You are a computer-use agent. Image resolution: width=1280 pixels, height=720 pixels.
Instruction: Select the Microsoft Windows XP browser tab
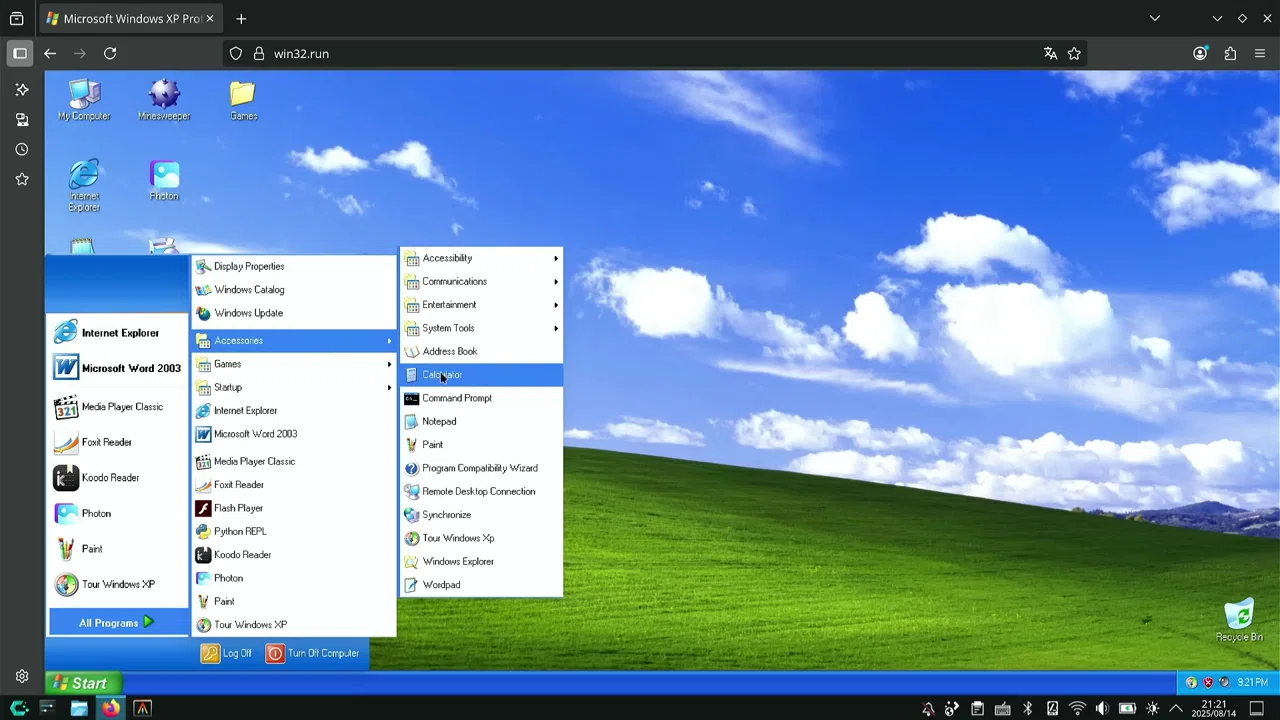(130, 19)
